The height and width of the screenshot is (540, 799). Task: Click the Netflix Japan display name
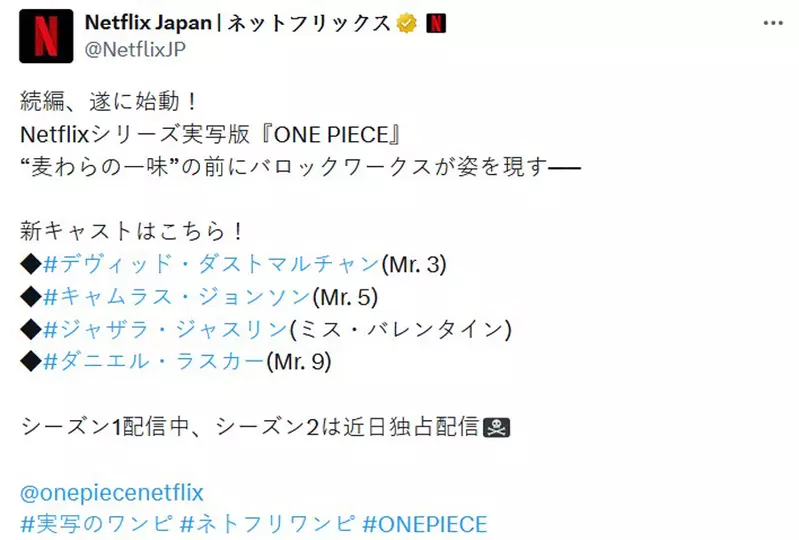pos(238,24)
